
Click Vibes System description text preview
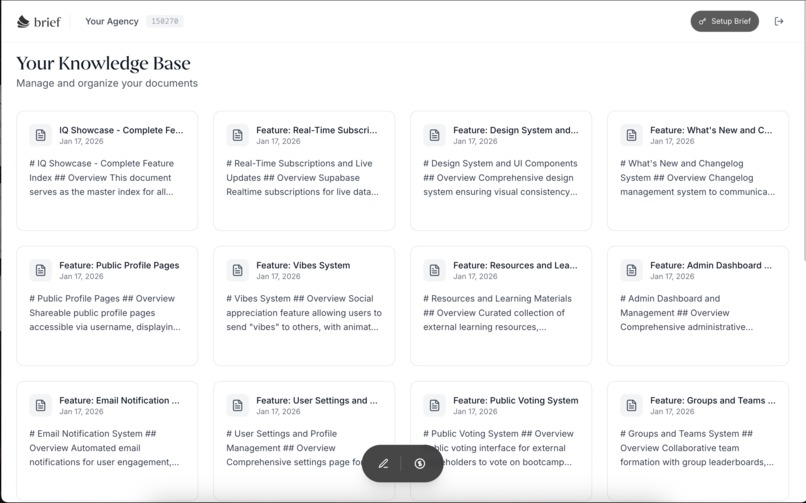pos(304,312)
